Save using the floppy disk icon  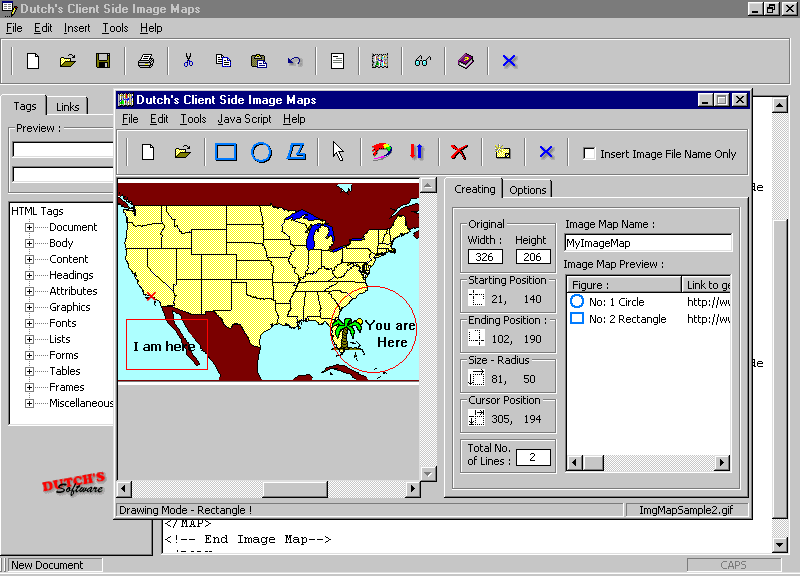click(x=103, y=61)
